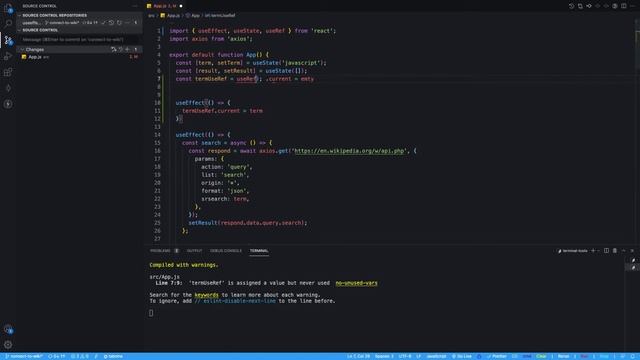This screenshot has width=640, height=360.
Task: Click setResult line 25 in editor
Action: [x=247, y=223]
